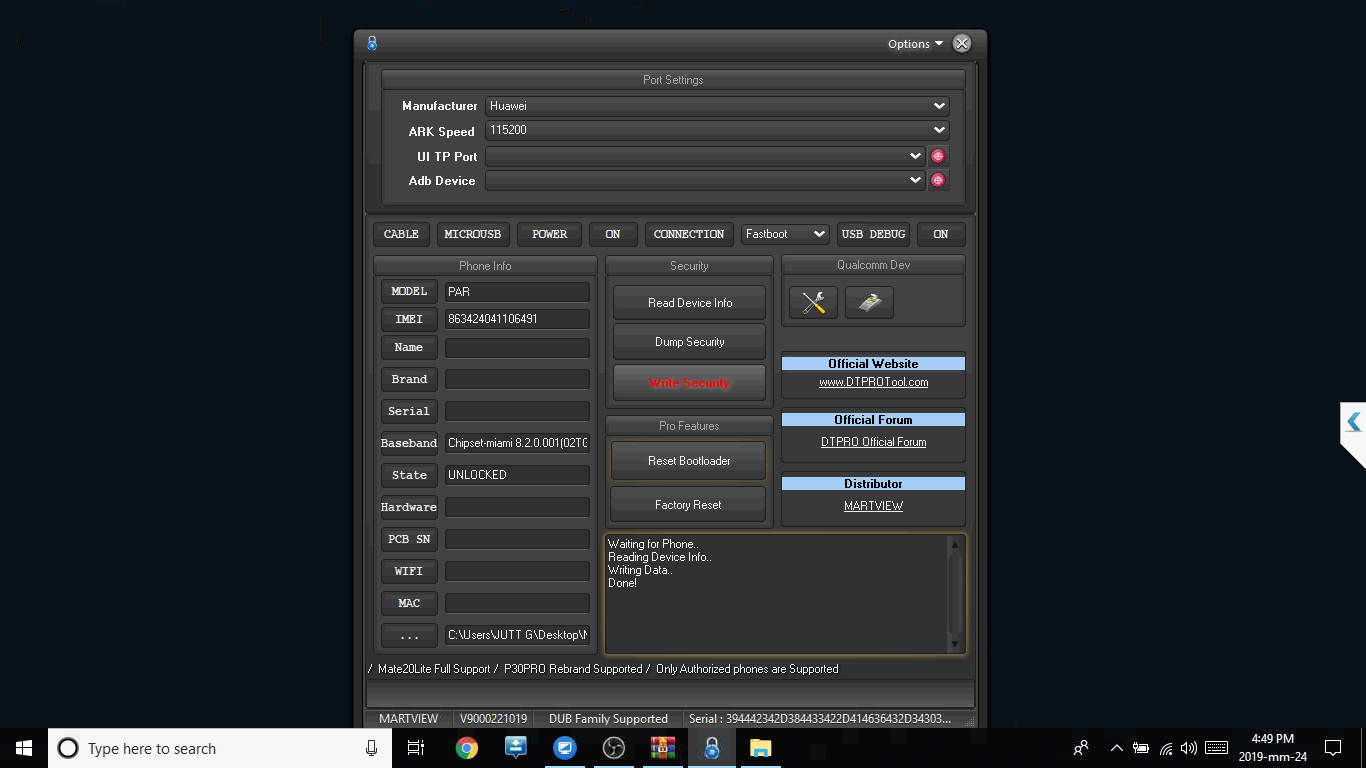
Task: Show hidden system tray icons
Action: coord(1116,748)
